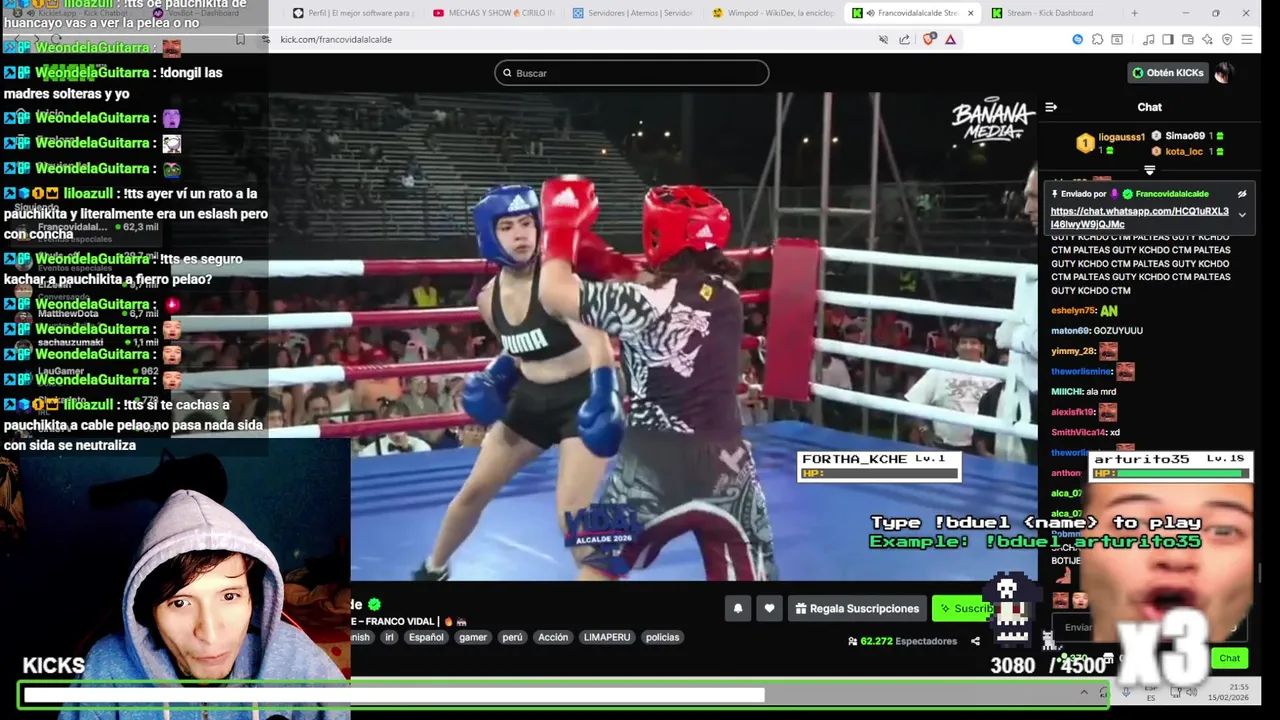Click username eshelyn75 in chat
1280x720 pixels.
[1074, 311]
